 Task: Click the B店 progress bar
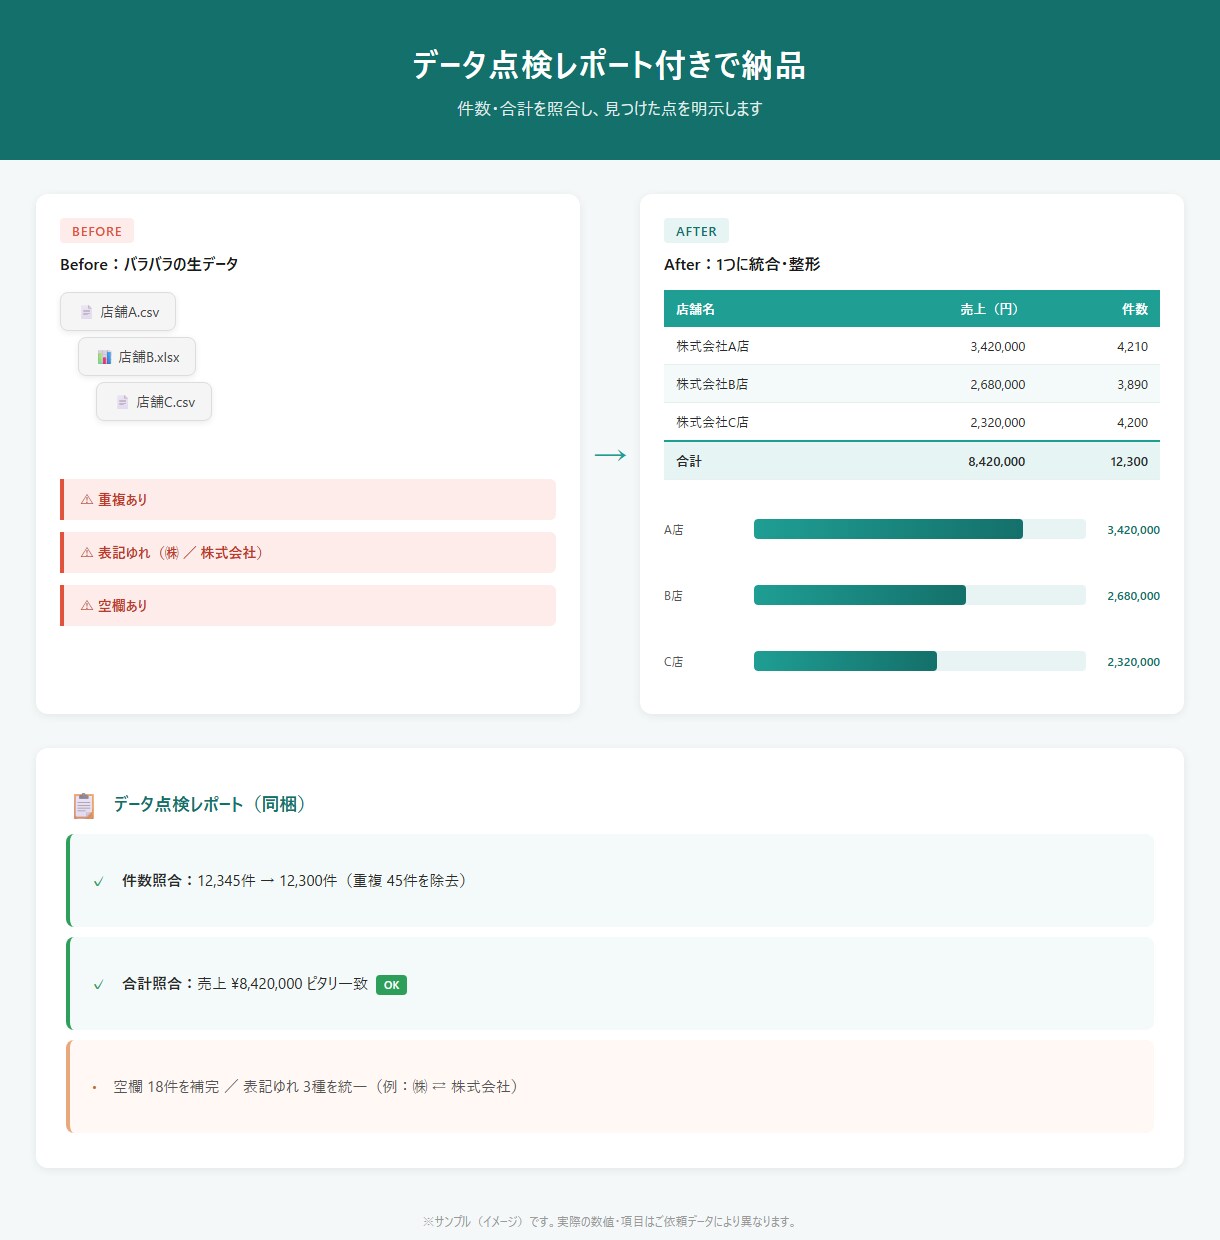tap(920, 595)
